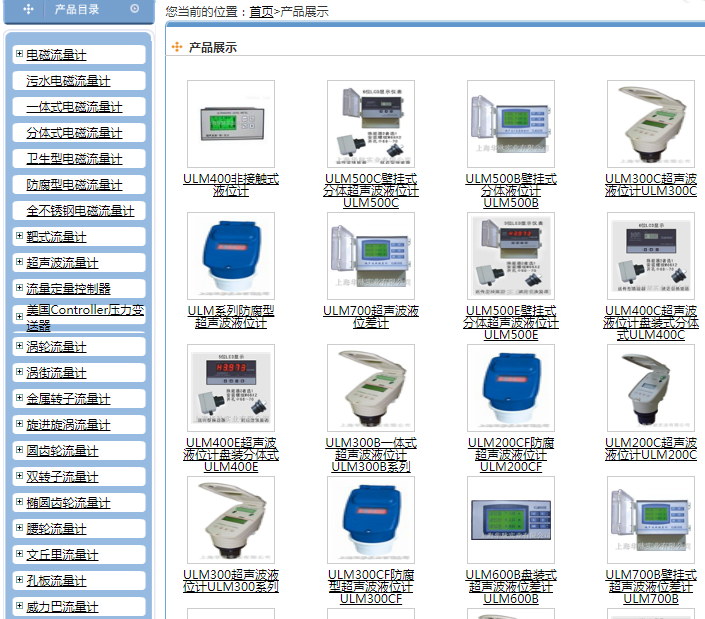Expand the 涡轮流量计 plus icon
The width and height of the screenshot is (705, 619).
(19, 346)
